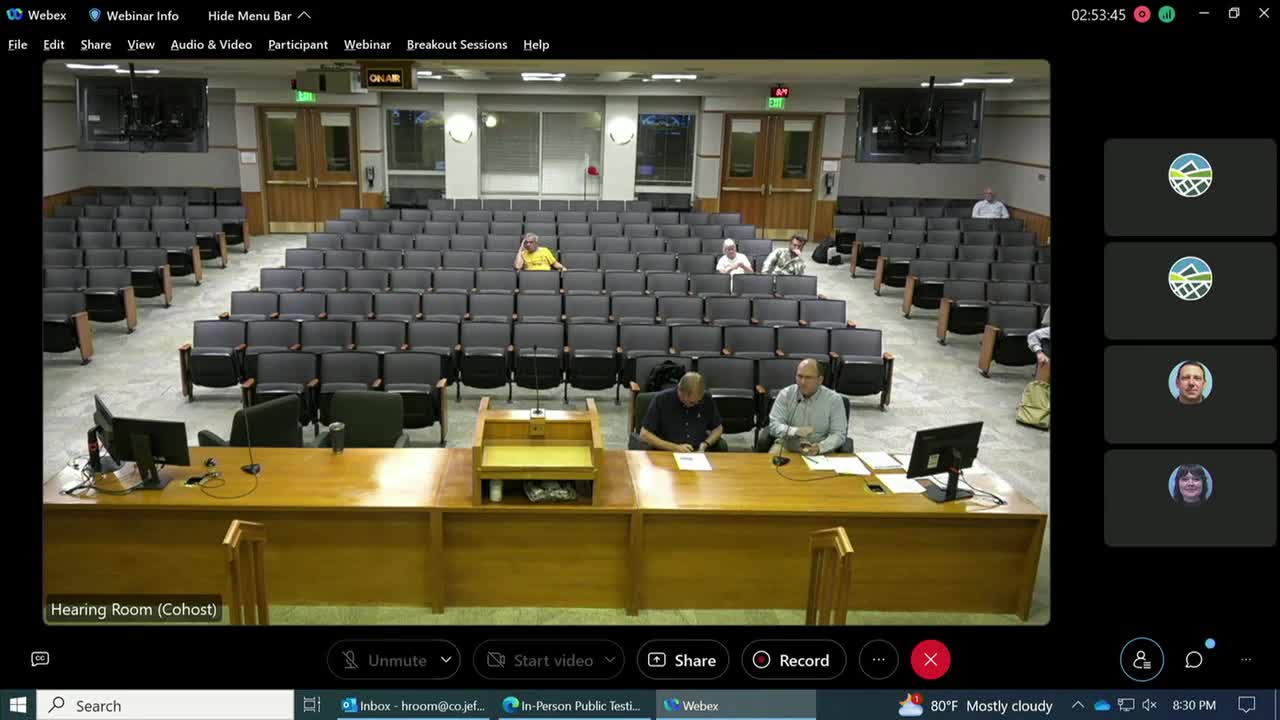Open panel options ellipsis beside the Chat icon

tap(1246, 659)
